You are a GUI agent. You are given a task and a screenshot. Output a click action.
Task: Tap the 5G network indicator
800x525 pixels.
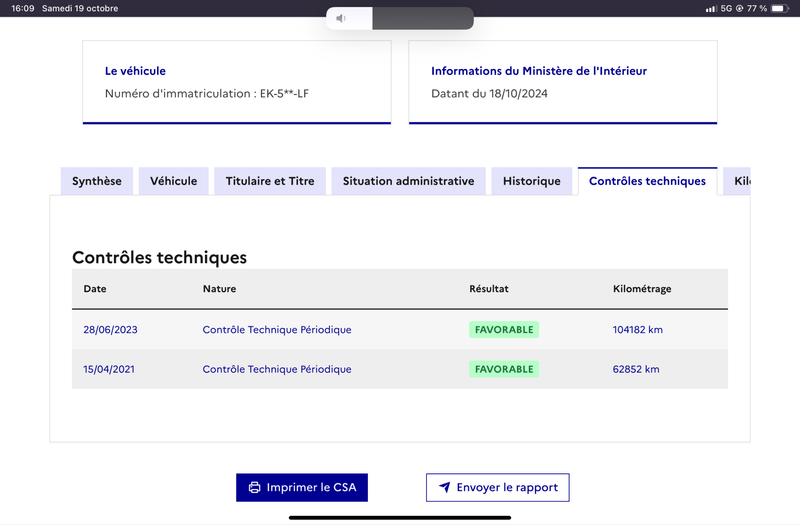click(x=726, y=8)
